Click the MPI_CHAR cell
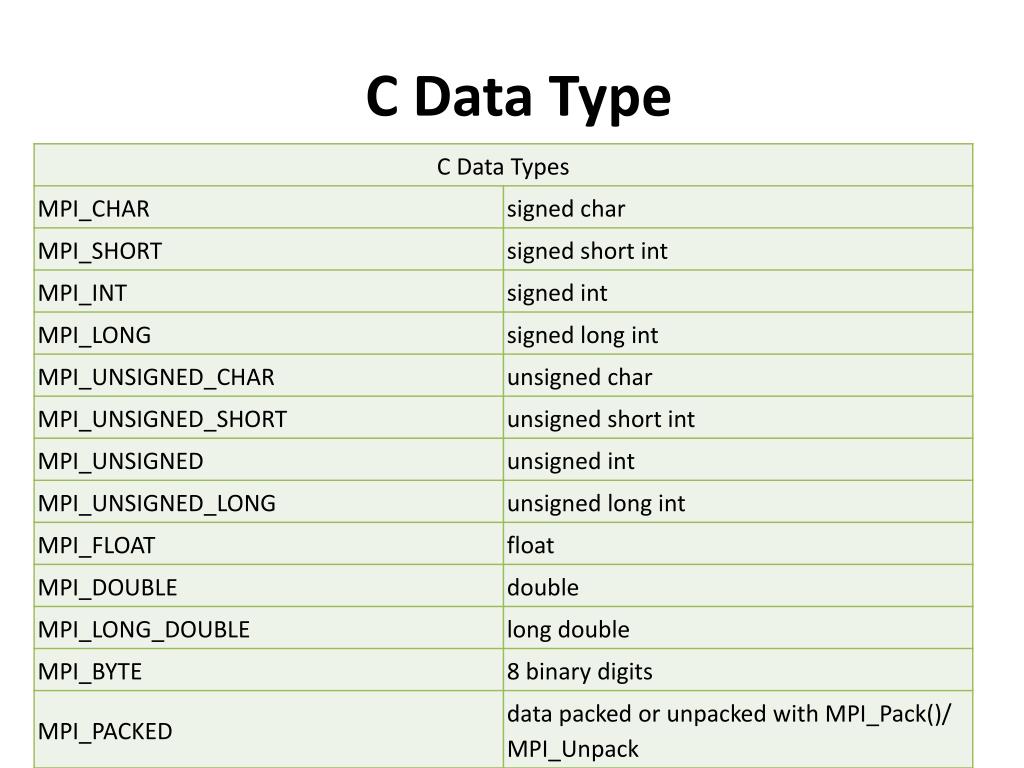Viewport: 1024px width, 768px height. 268,208
